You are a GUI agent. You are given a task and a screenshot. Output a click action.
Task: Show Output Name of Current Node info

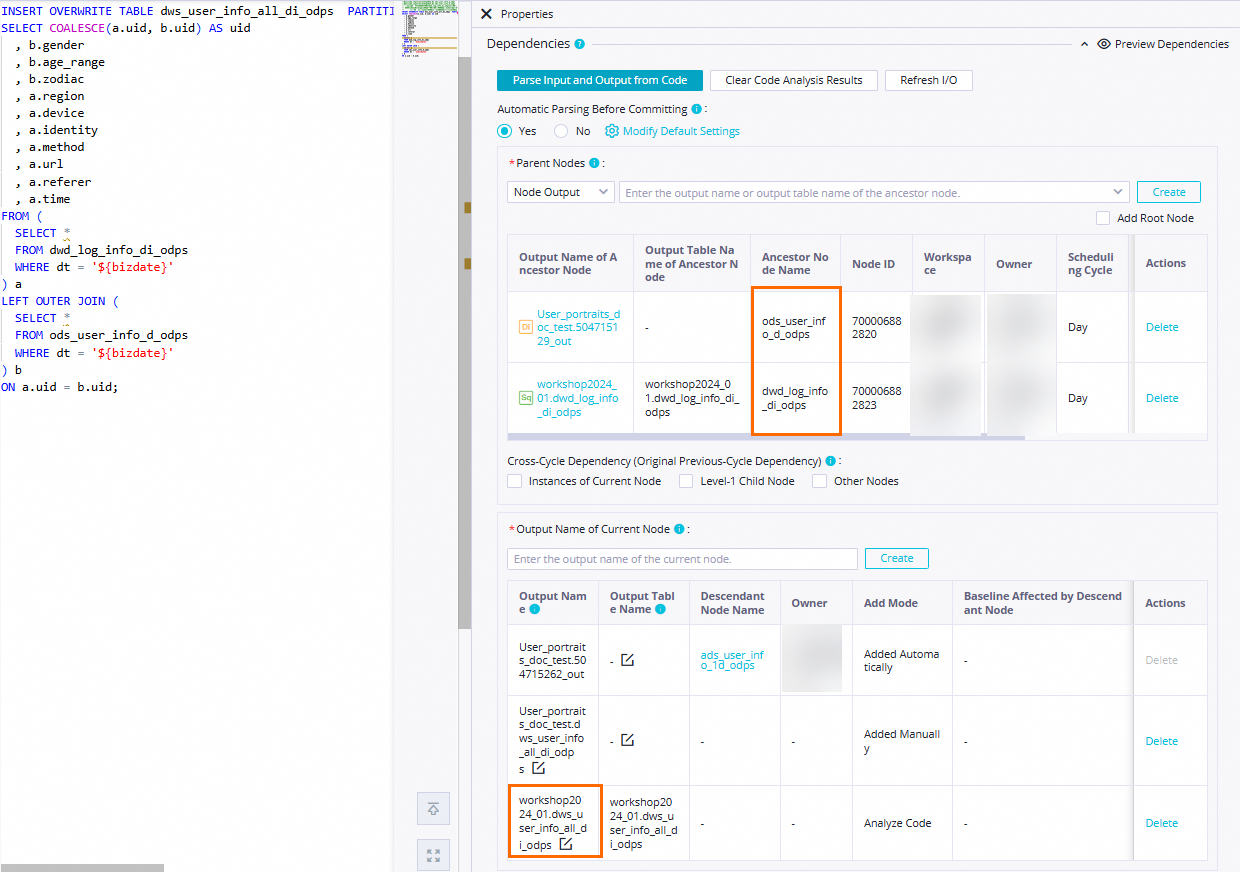[679, 529]
